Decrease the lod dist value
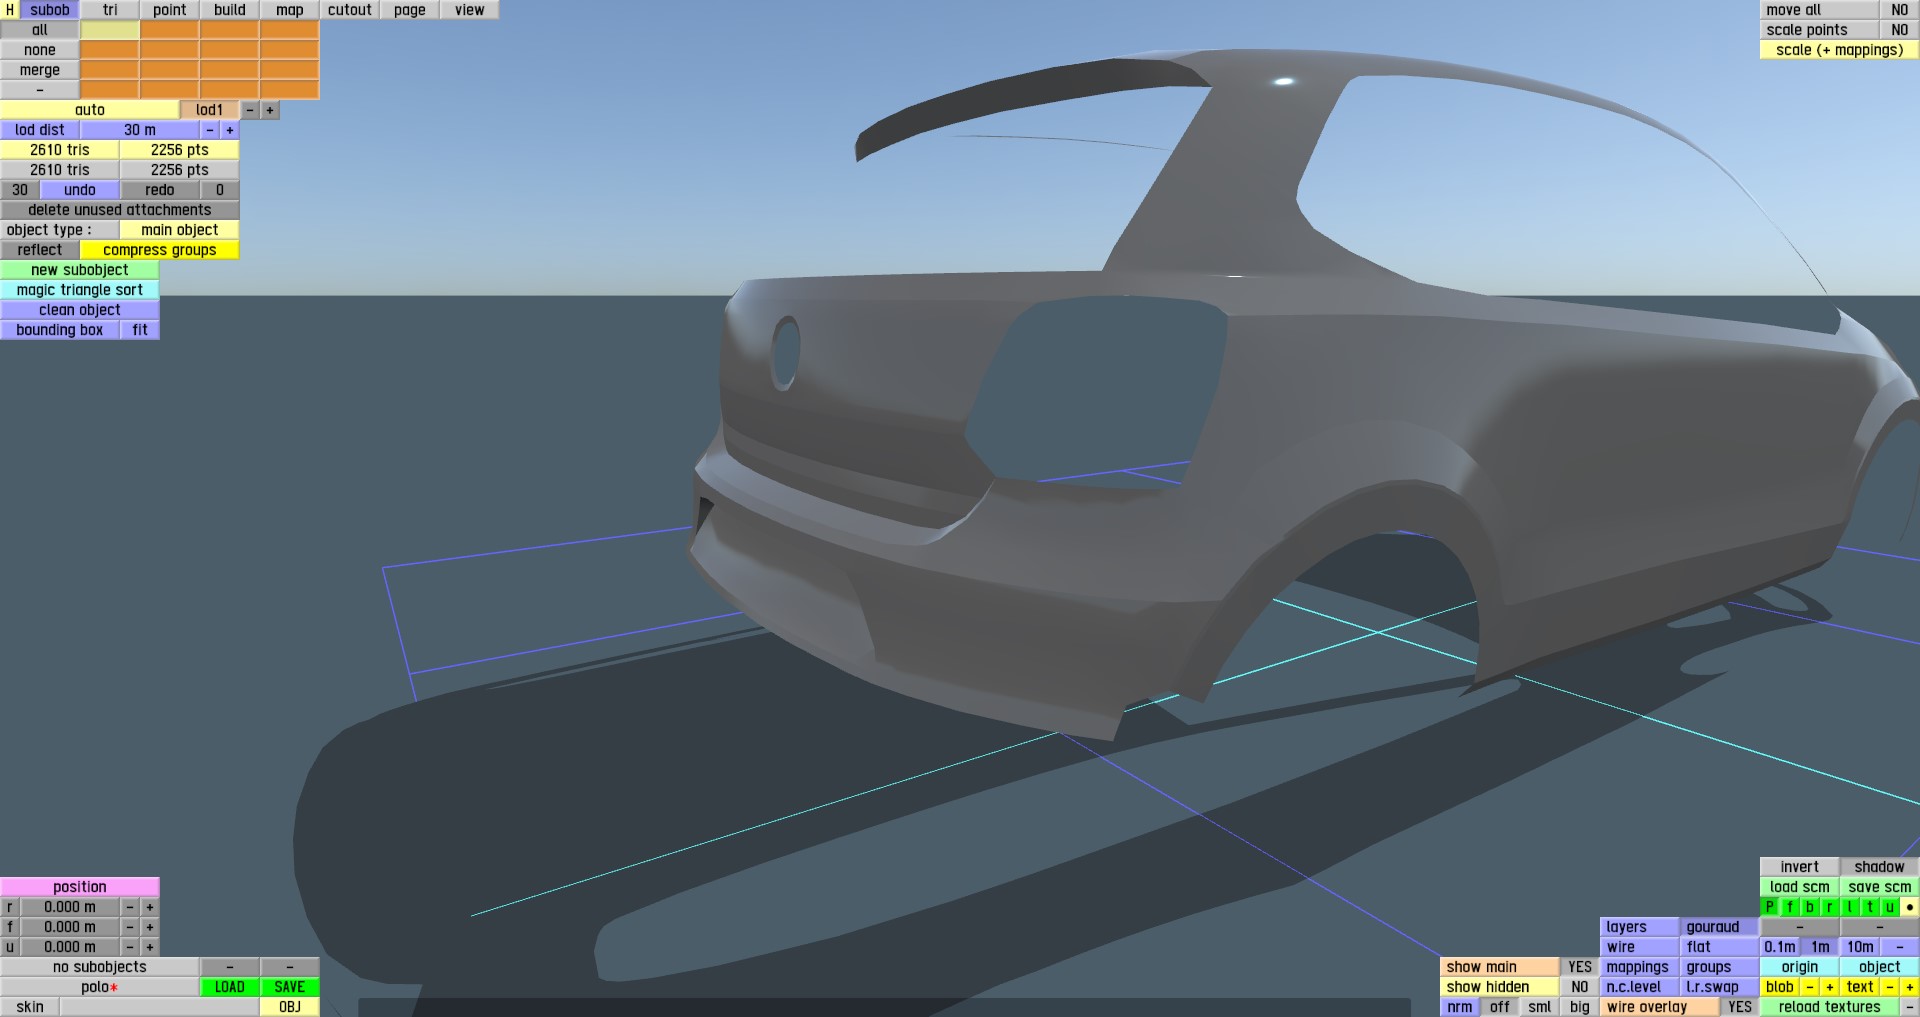The width and height of the screenshot is (1920, 1017). (x=210, y=130)
